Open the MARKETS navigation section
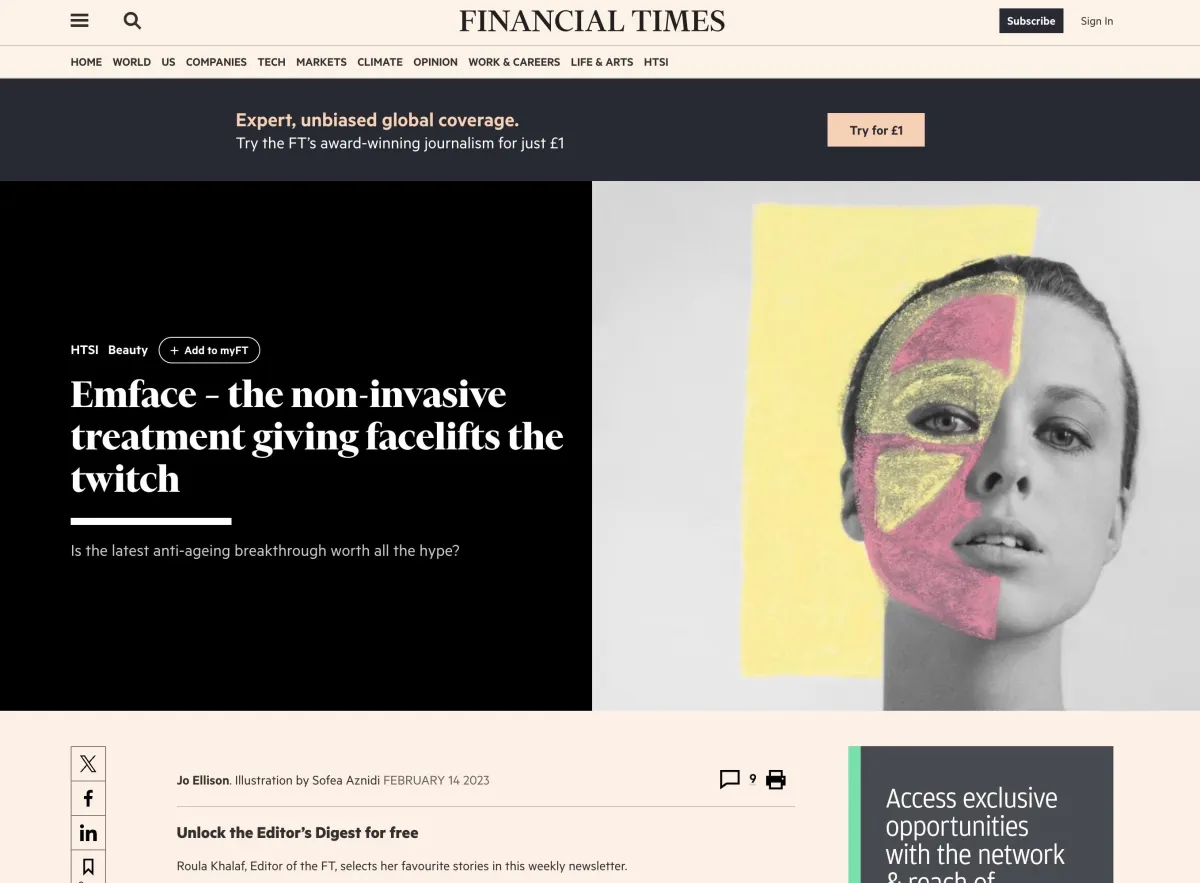Screen dimensions: 1200x883 pos(321,62)
